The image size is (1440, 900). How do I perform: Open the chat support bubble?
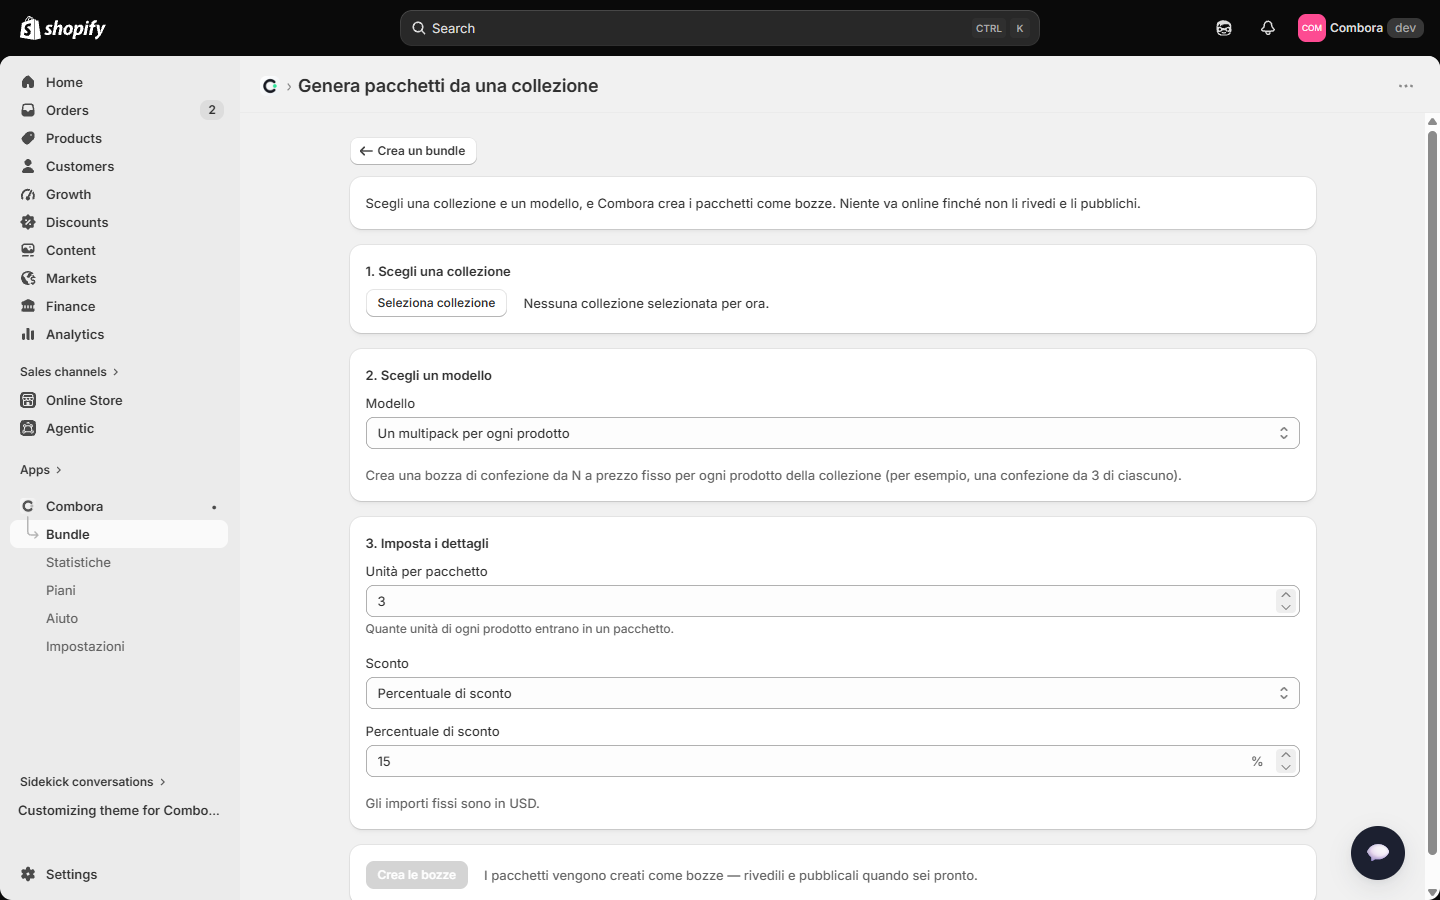[x=1378, y=853]
